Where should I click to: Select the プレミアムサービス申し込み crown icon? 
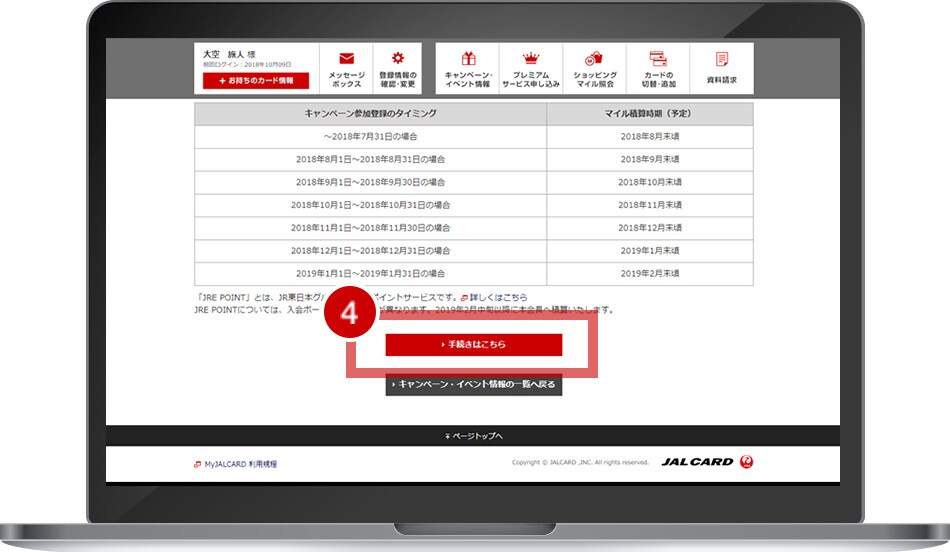pos(531,59)
